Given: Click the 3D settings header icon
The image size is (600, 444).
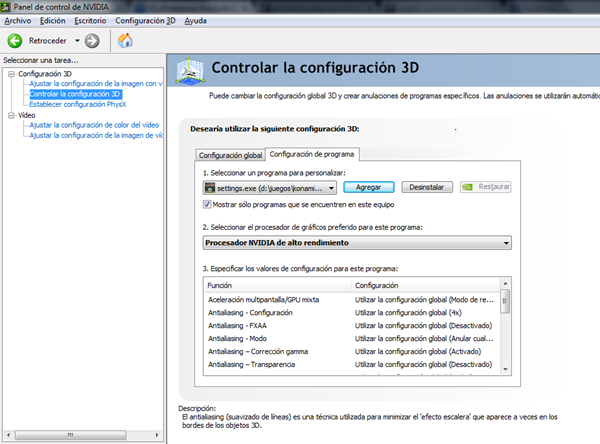Looking at the screenshot, I should (x=189, y=70).
